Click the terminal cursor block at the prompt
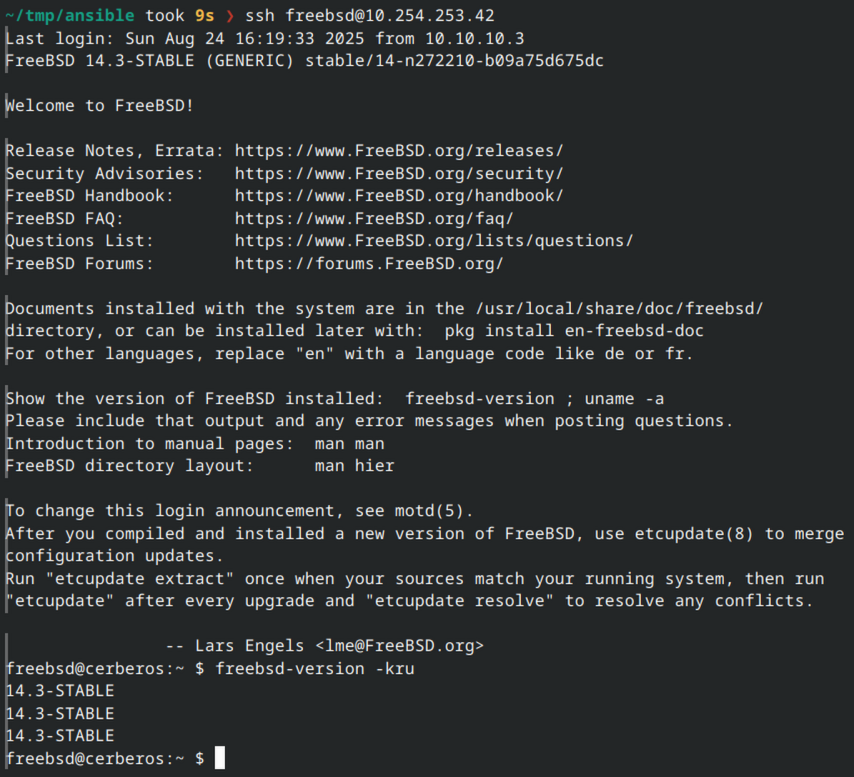Image resolution: width=854 pixels, height=777 pixels. coord(220,759)
